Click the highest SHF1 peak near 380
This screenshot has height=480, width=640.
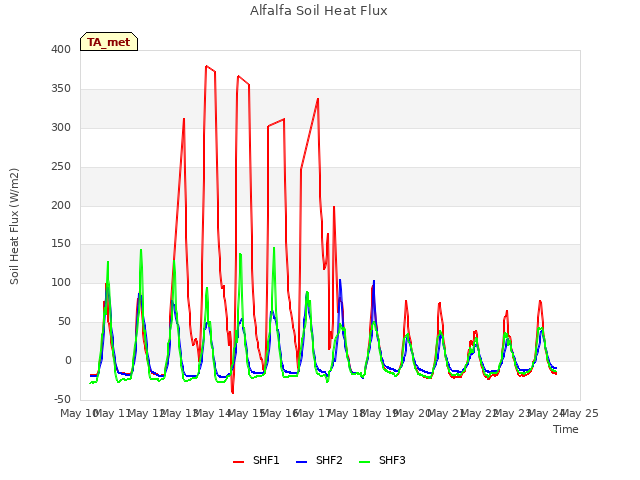207,66
